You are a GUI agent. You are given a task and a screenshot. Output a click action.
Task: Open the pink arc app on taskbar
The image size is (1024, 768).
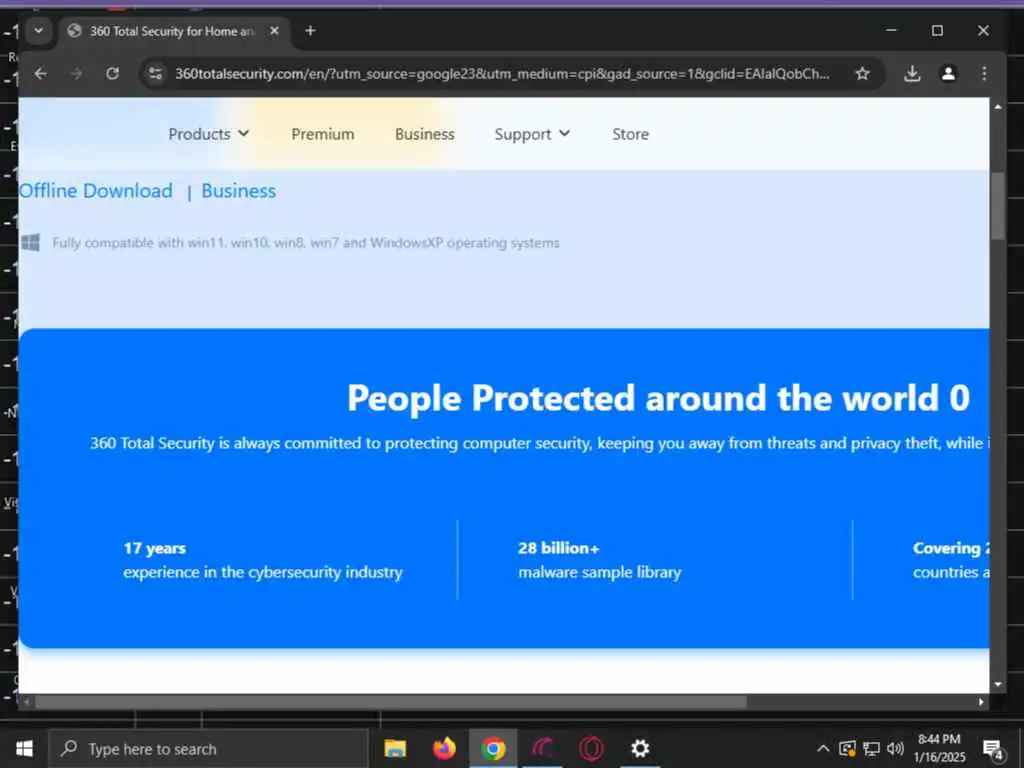coord(542,748)
